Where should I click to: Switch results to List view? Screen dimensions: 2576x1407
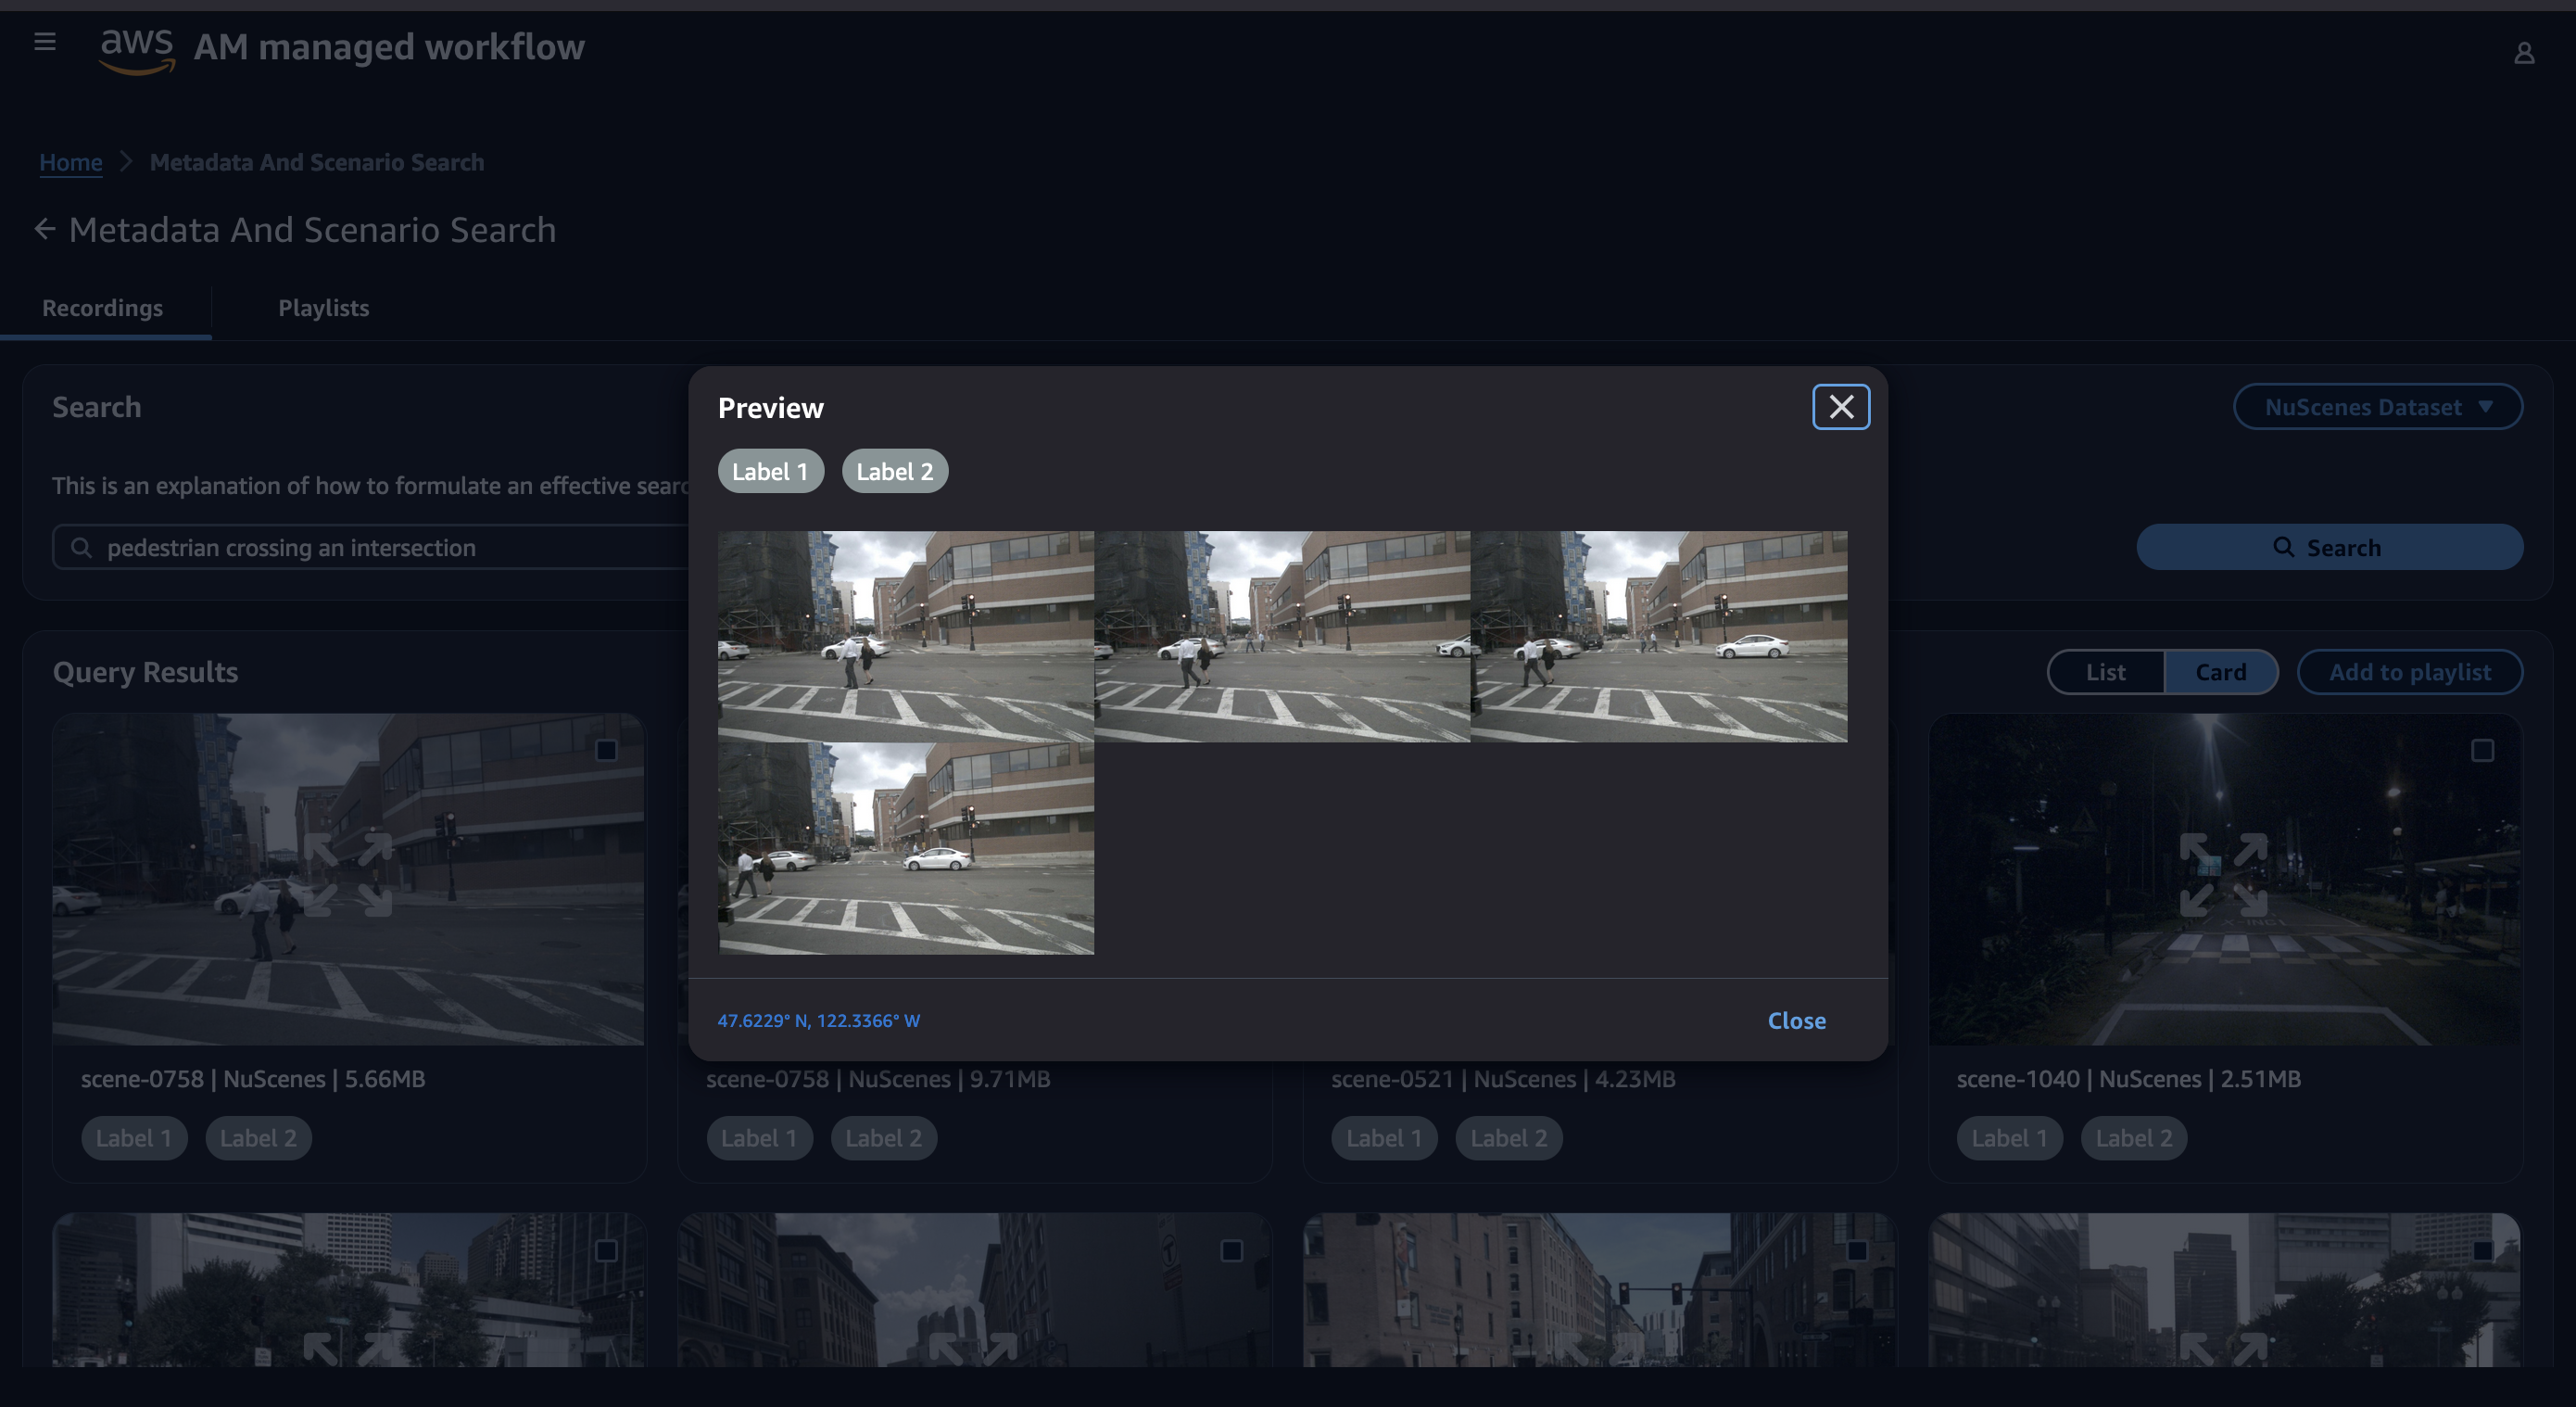[x=2105, y=672]
